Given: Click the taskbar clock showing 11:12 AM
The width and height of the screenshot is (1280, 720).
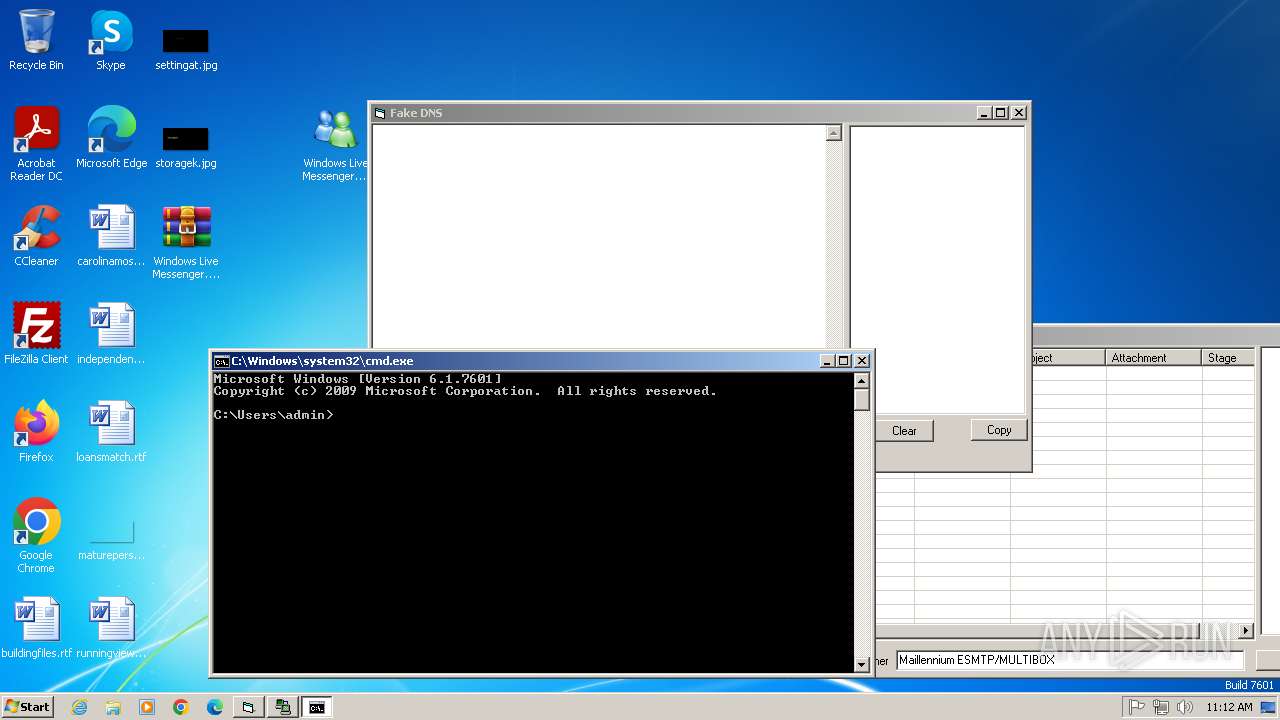Looking at the screenshot, I should 1229,707.
